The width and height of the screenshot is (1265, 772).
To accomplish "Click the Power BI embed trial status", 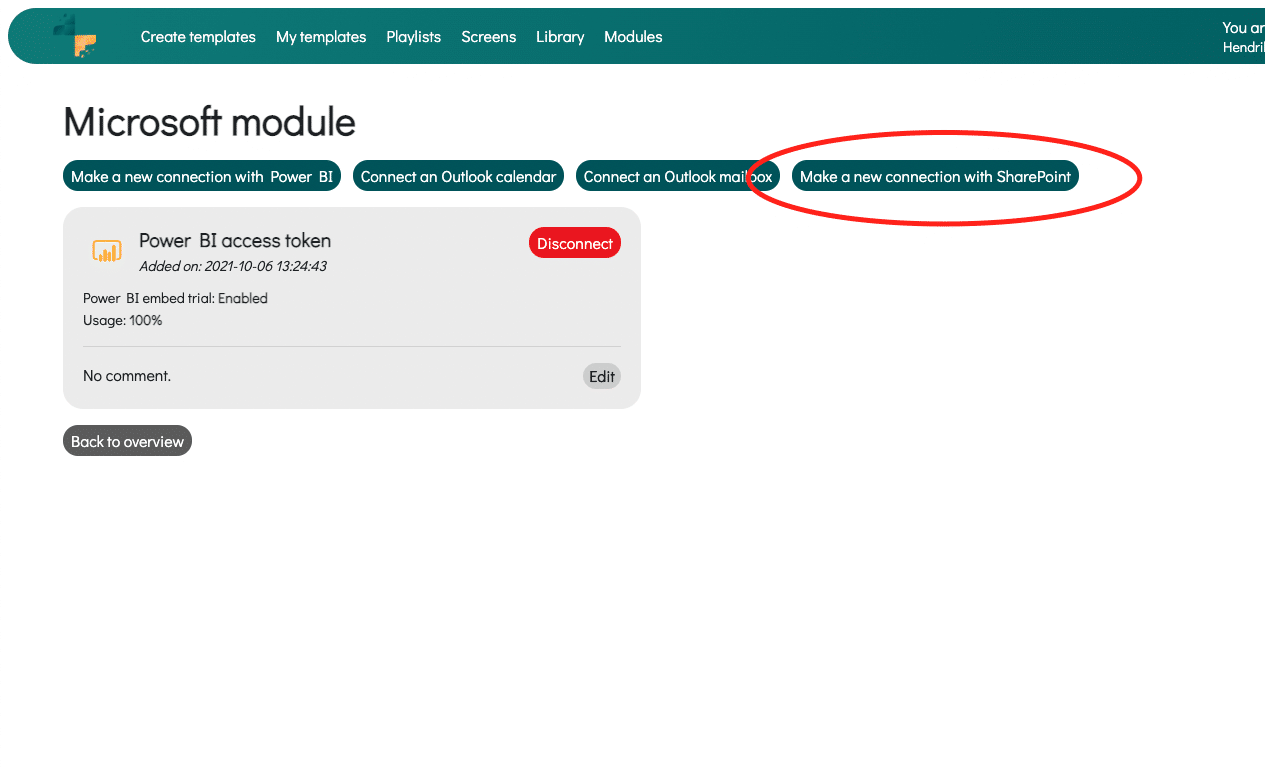I will [x=175, y=298].
